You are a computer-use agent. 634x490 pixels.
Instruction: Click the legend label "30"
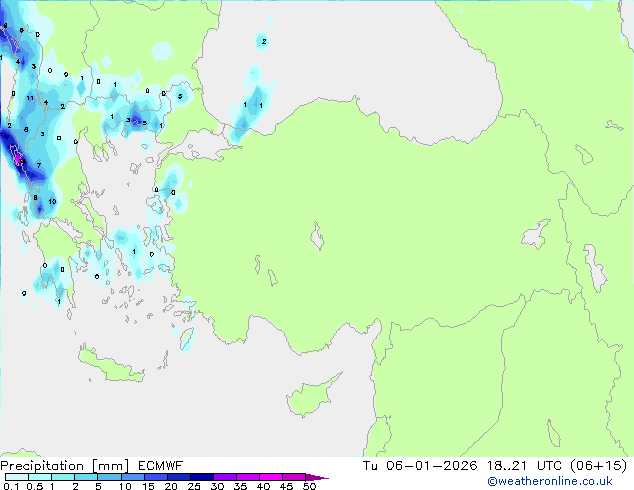[217, 486]
